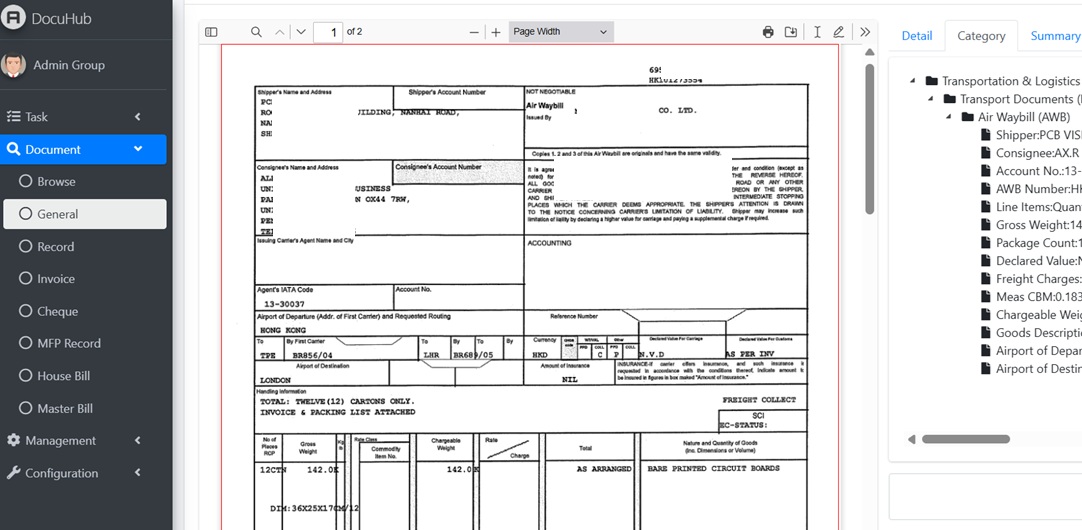Print the document using printer icon
Image resolution: width=1082 pixels, height=530 pixels.
tap(768, 32)
